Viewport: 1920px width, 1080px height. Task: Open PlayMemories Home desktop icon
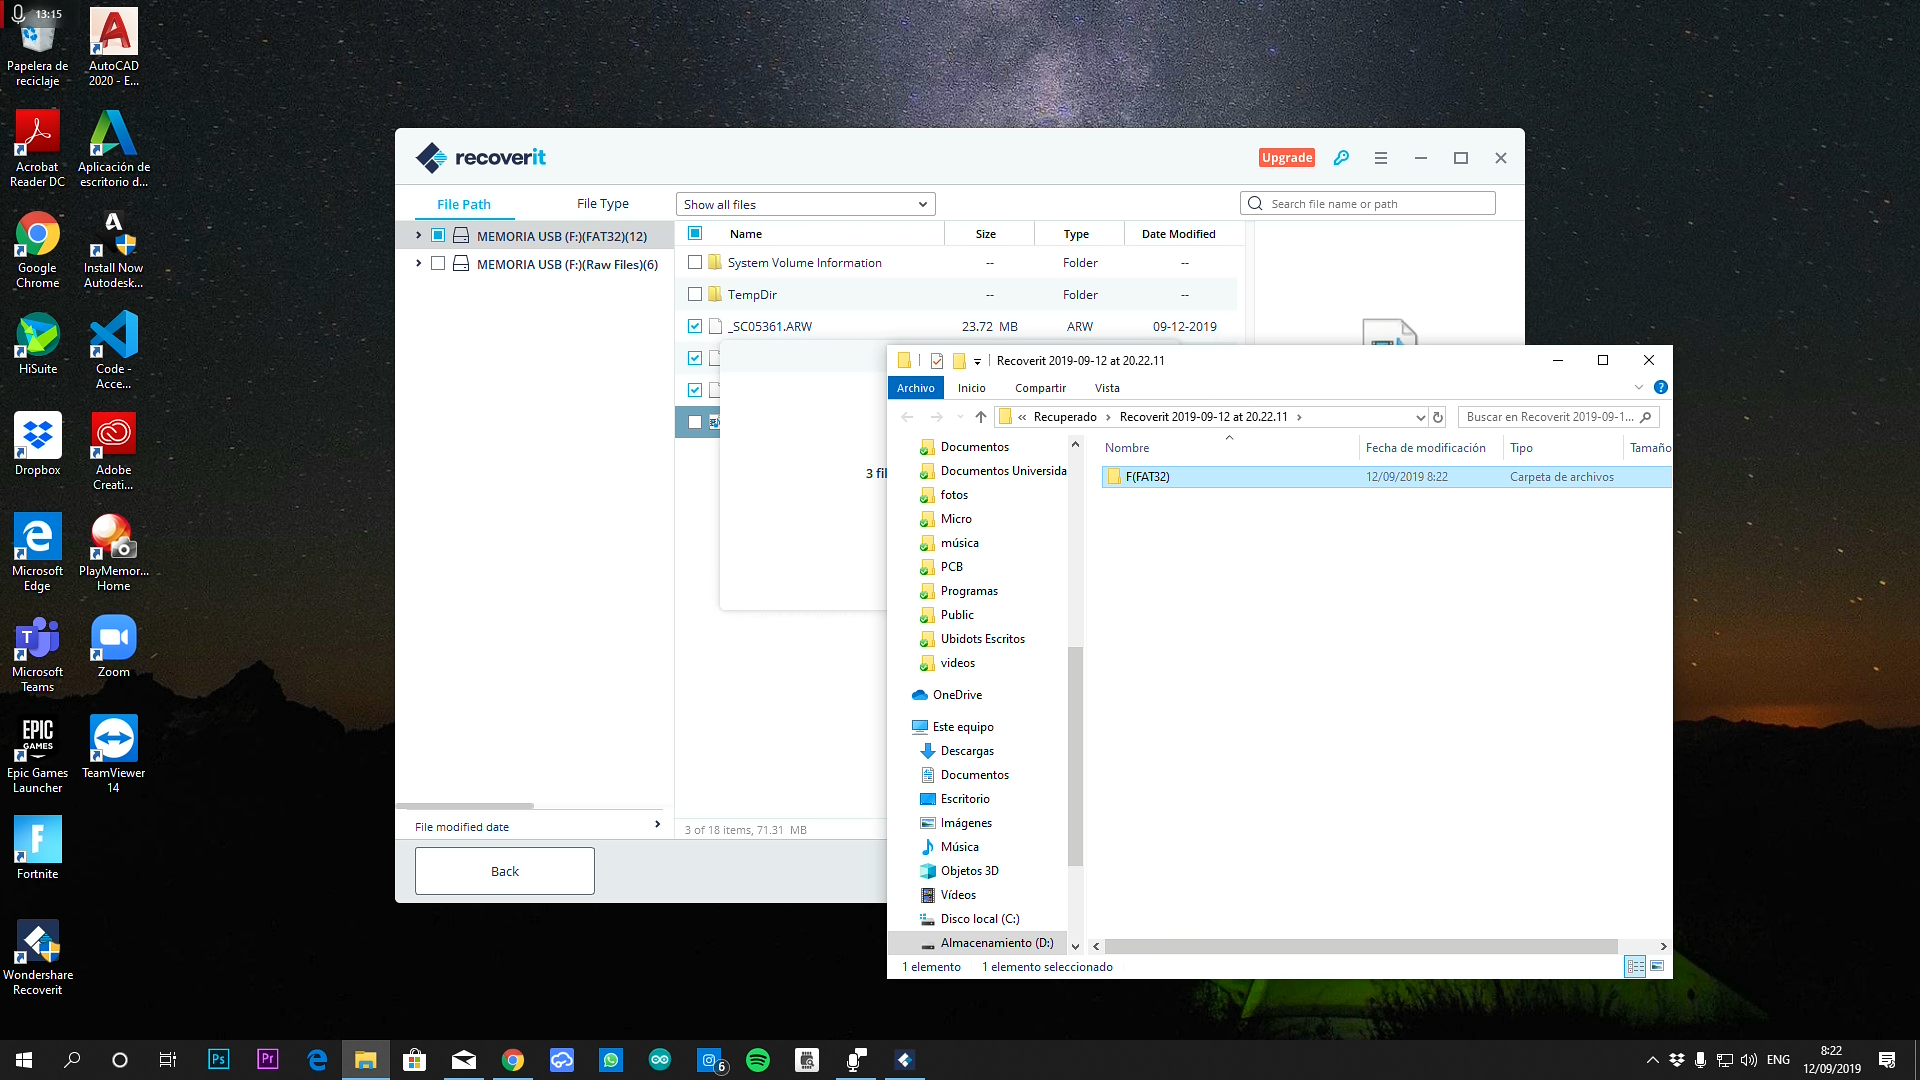tap(114, 552)
